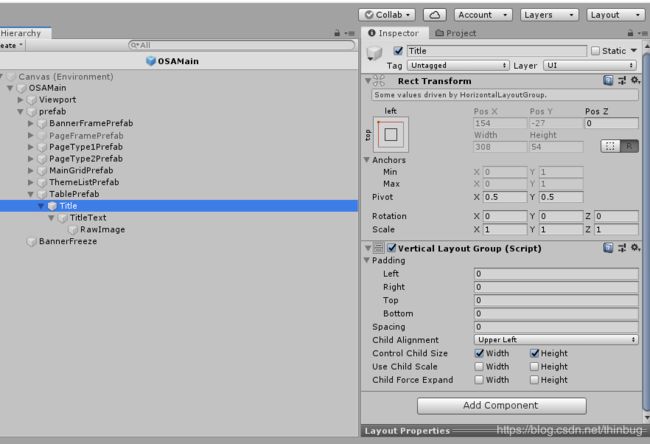
Task: Click the Add Component button
Action: pos(501,405)
